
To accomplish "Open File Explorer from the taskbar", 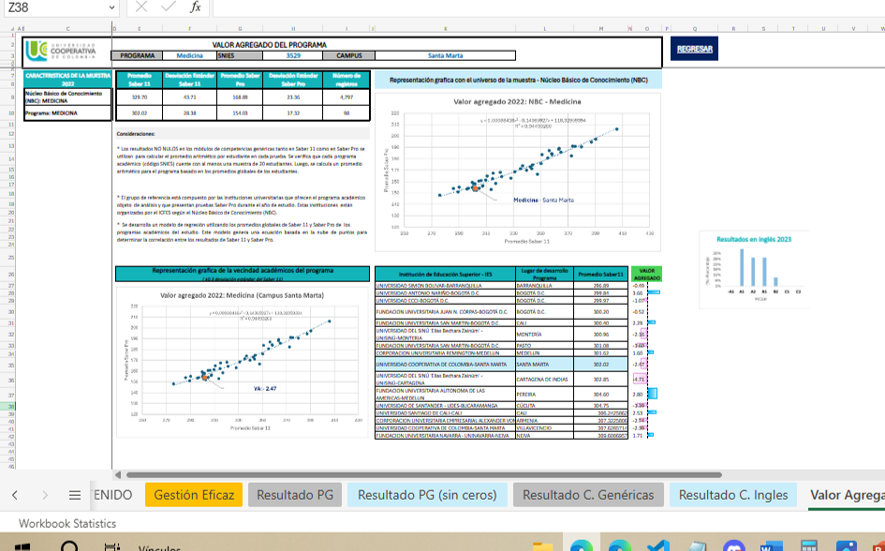I will (543, 546).
